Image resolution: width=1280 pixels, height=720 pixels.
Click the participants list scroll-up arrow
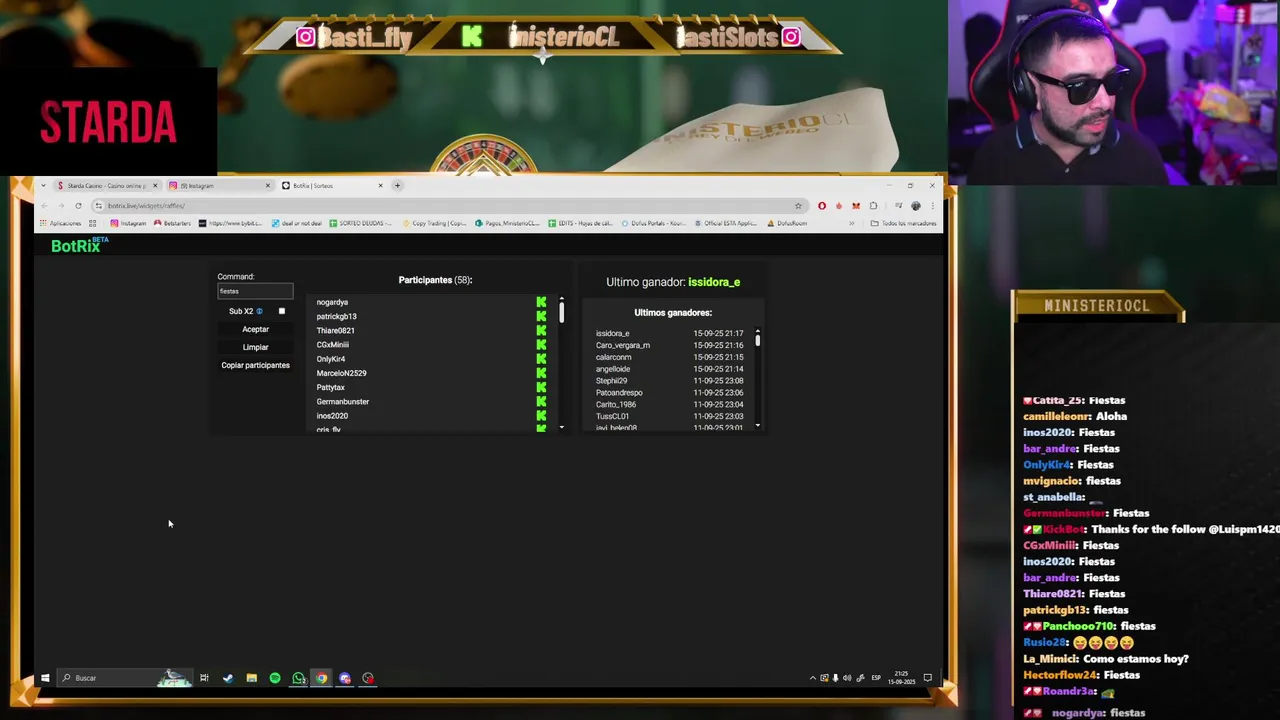pyautogui.click(x=561, y=299)
